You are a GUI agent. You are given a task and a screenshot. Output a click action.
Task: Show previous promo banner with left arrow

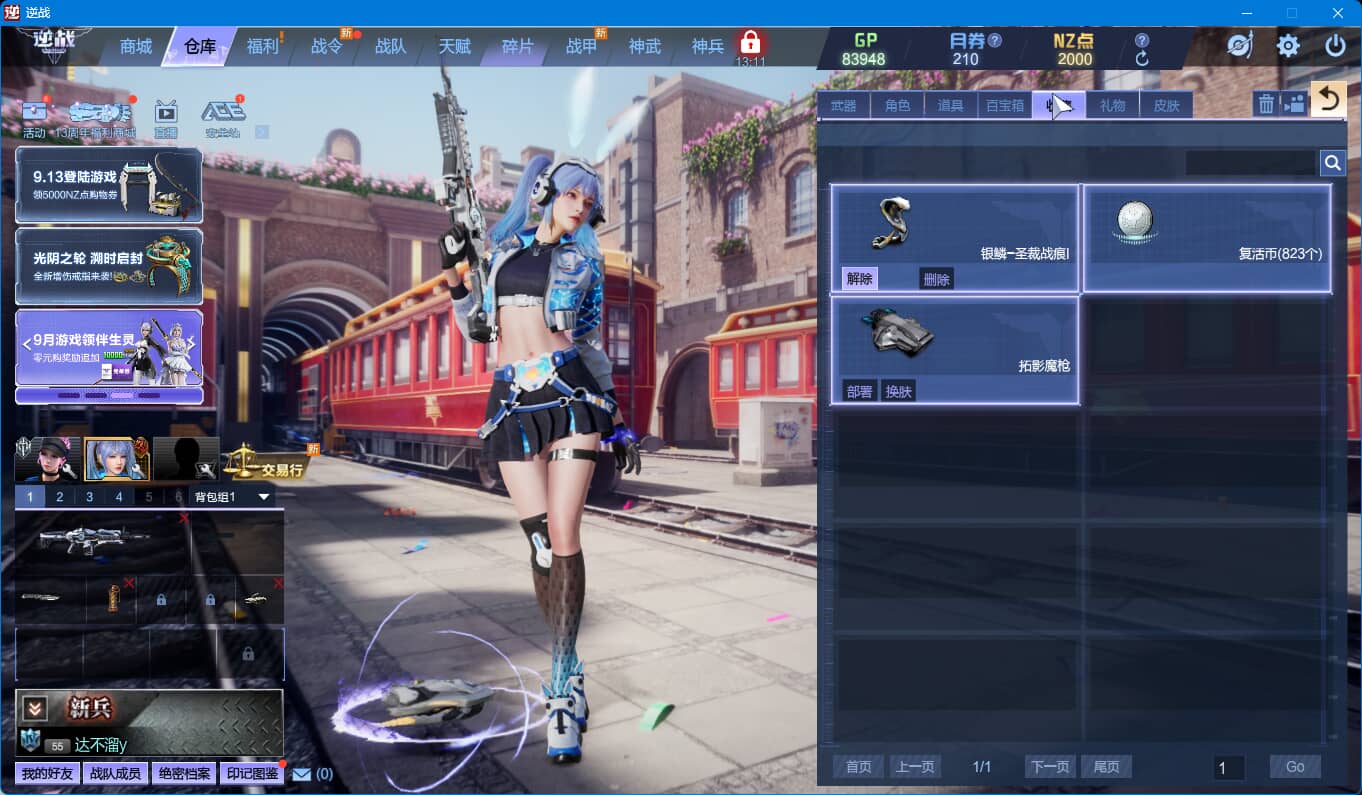27,344
